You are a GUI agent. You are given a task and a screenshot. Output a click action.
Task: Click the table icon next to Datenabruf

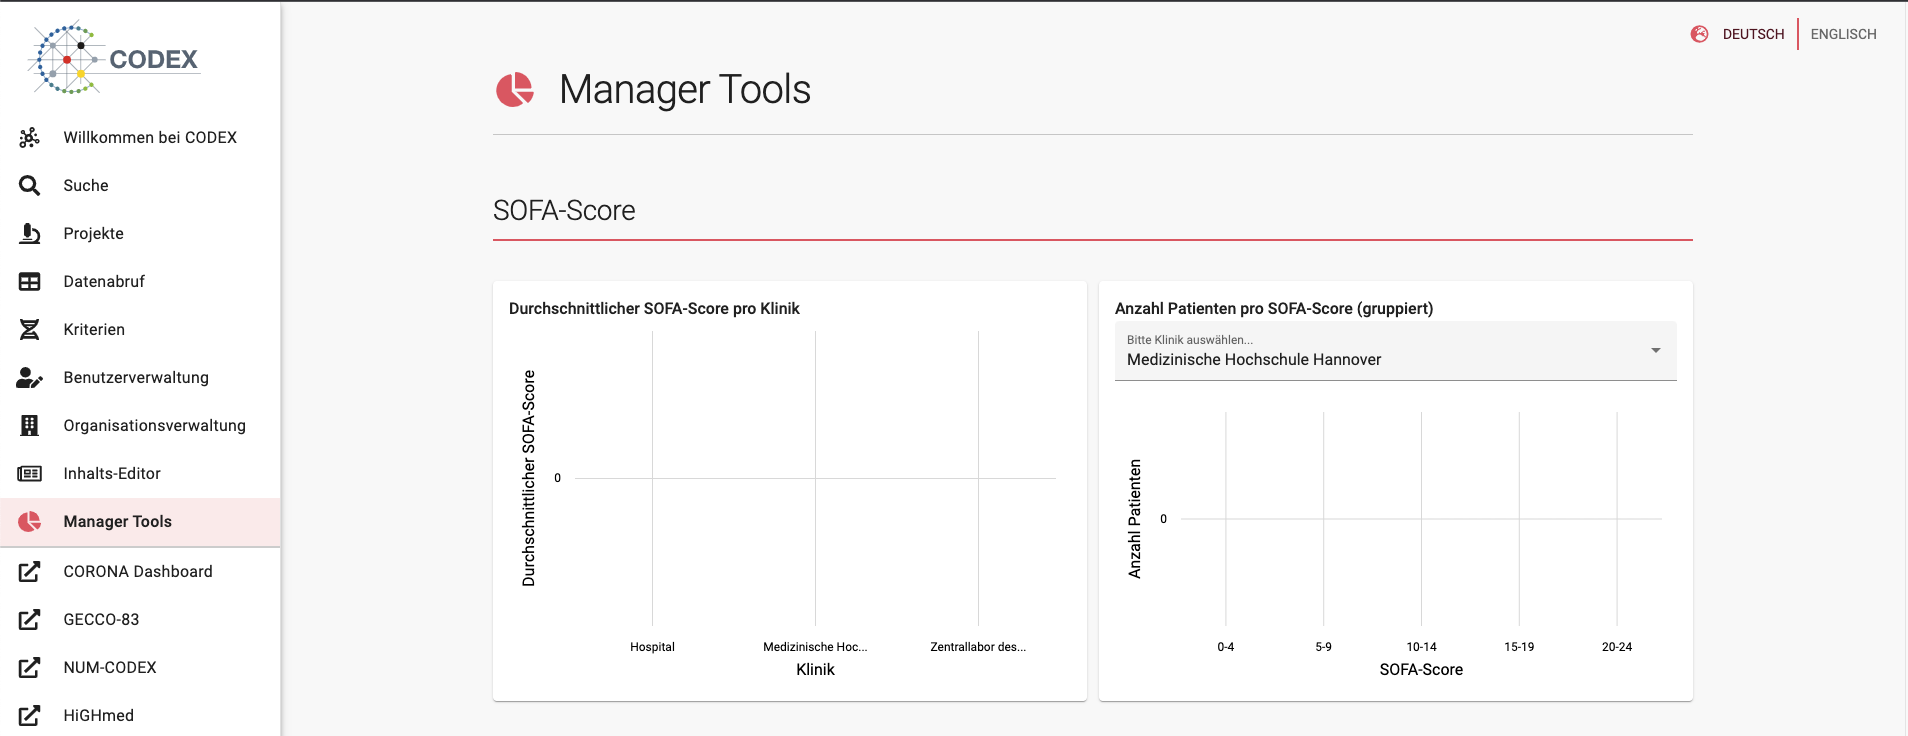(30, 282)
